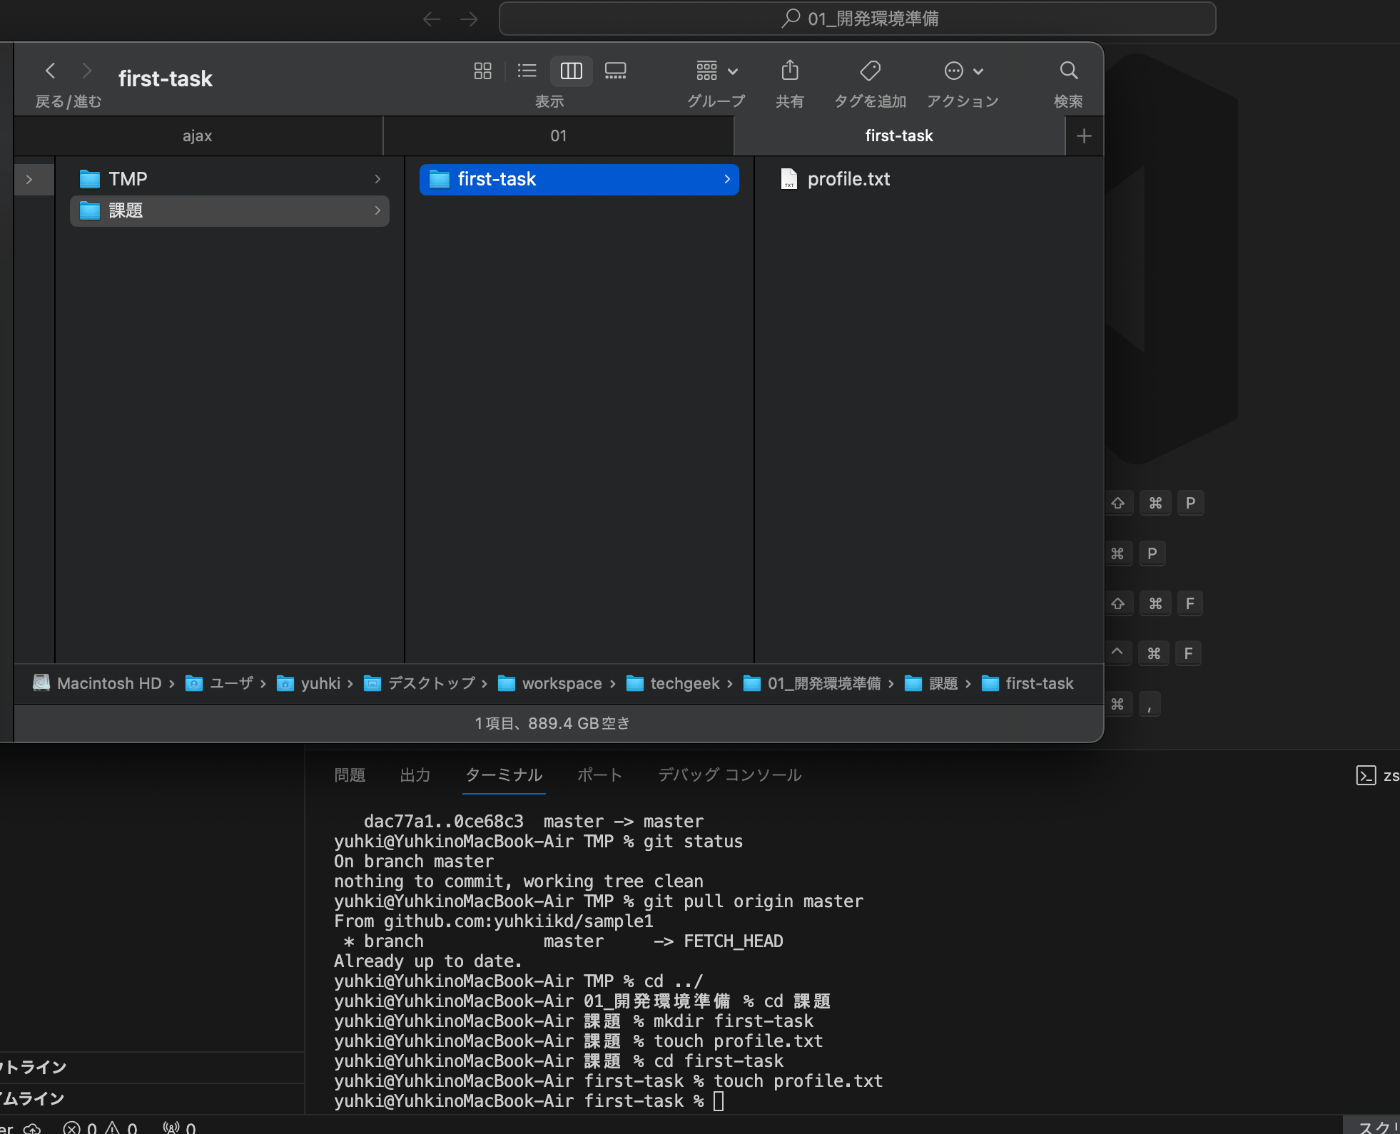Click terminal text "On branch master"
Screen dimensions: 1400x1134
pyautogui.click(x=414, y=861)
